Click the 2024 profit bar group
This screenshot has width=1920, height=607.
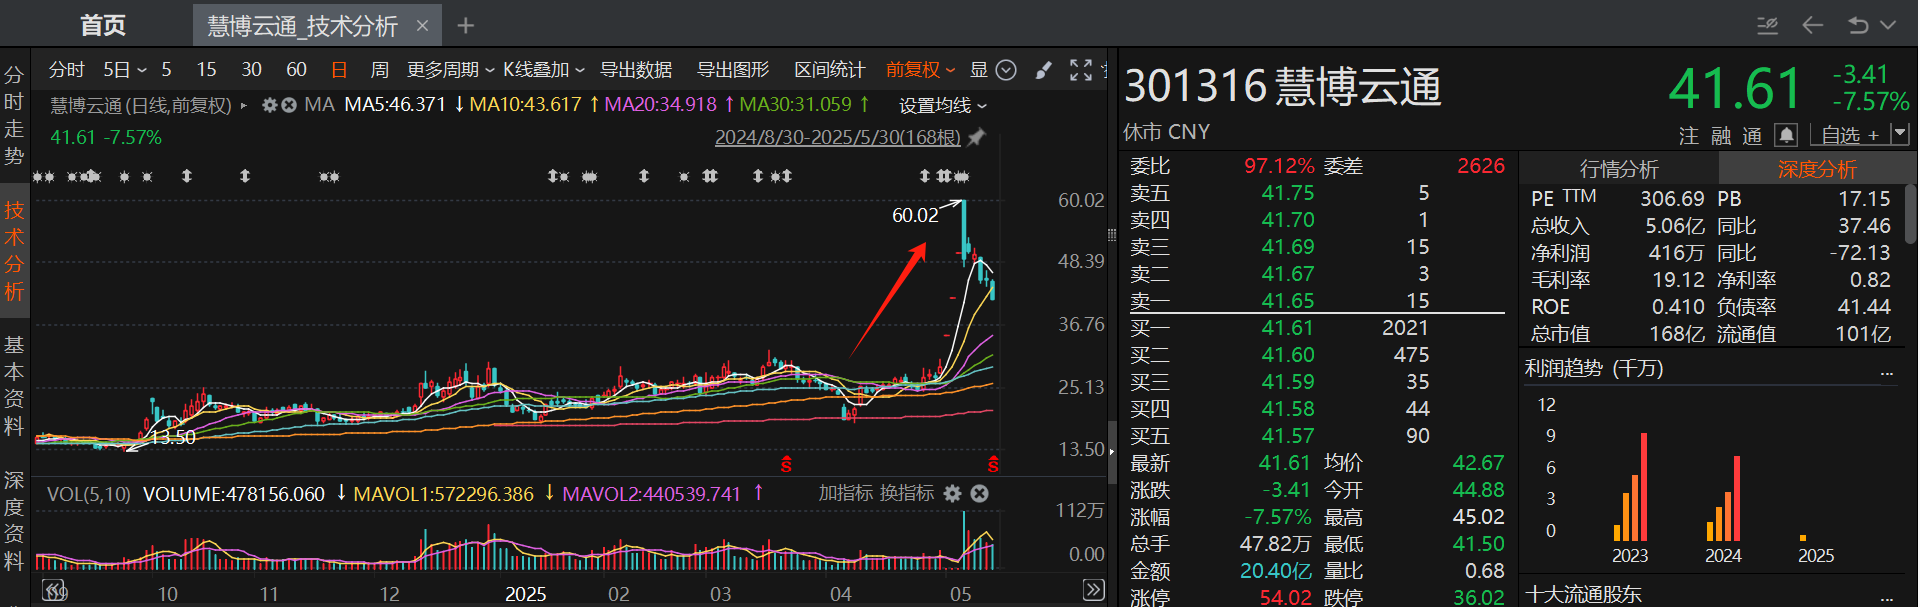1723,498
